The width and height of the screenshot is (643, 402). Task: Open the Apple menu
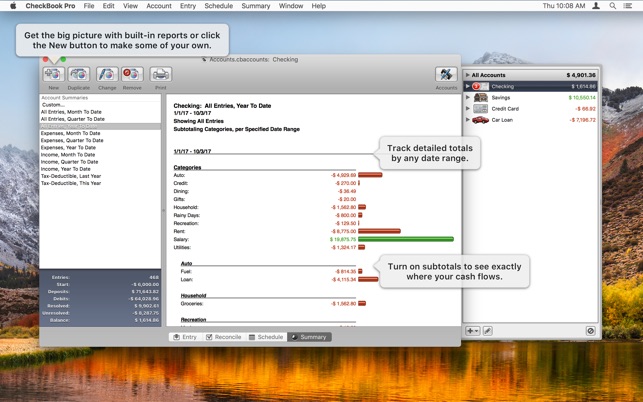pyautogui.click(x=13, y=6)
